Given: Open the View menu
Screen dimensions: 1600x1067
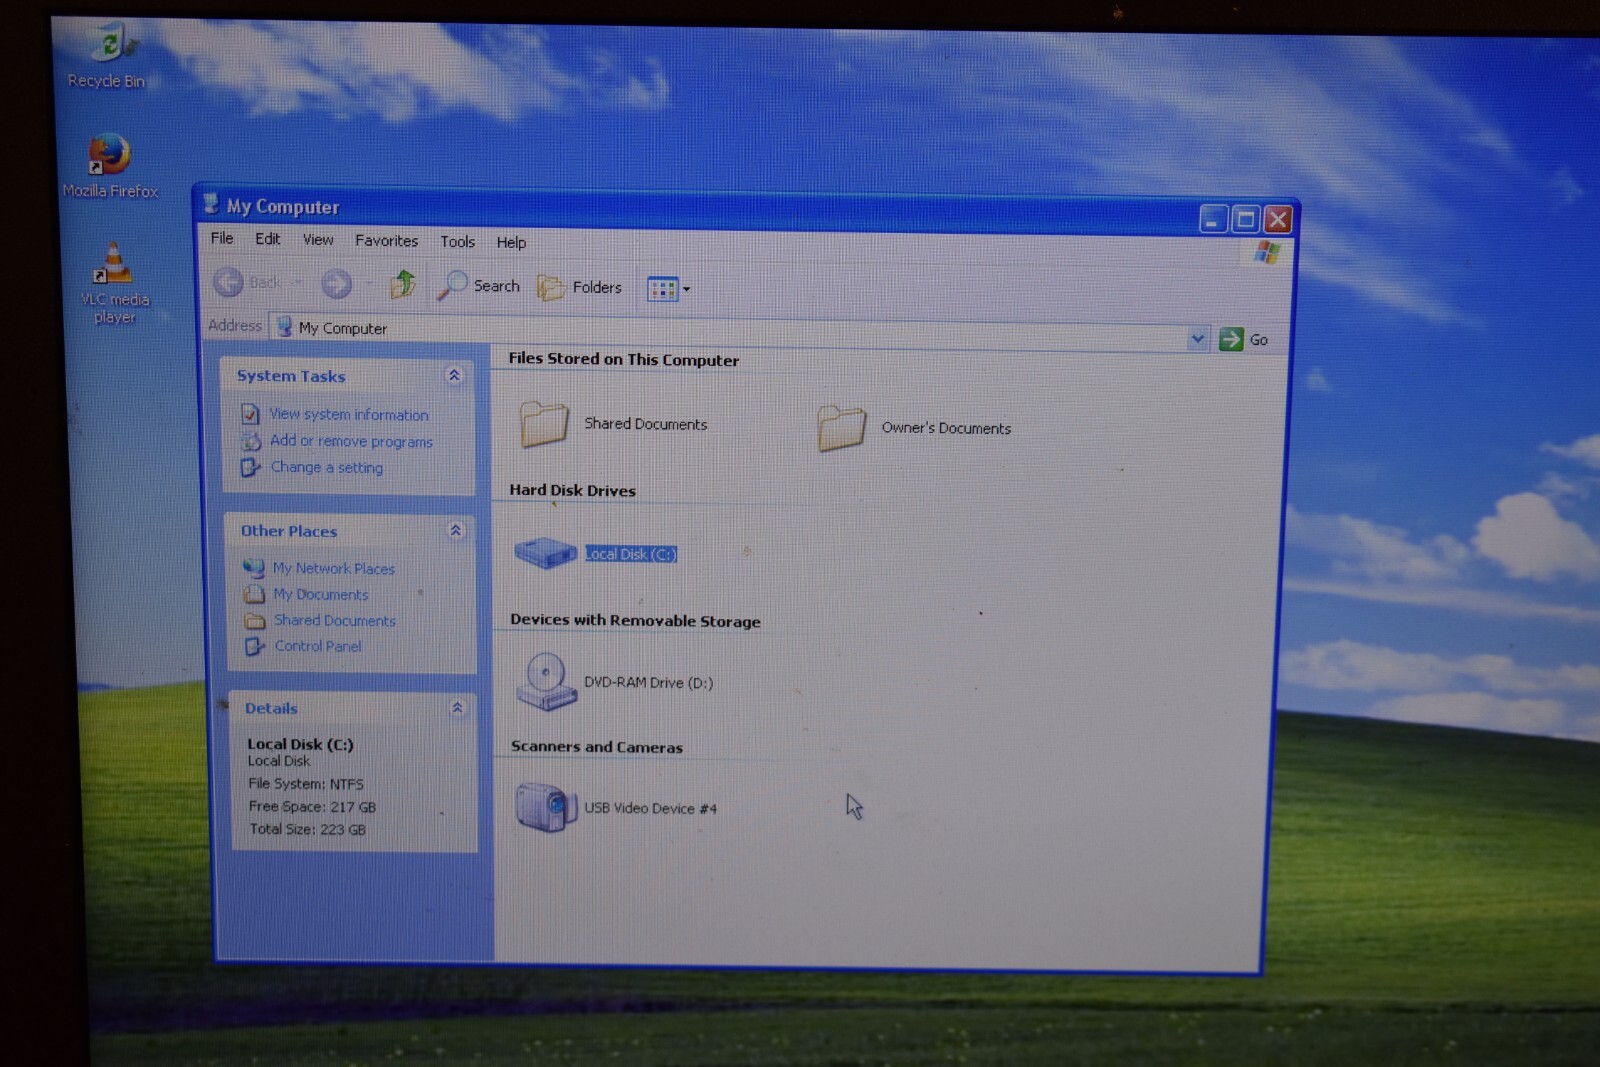Looking at the screenshot, I should click(x=318, y=240).
